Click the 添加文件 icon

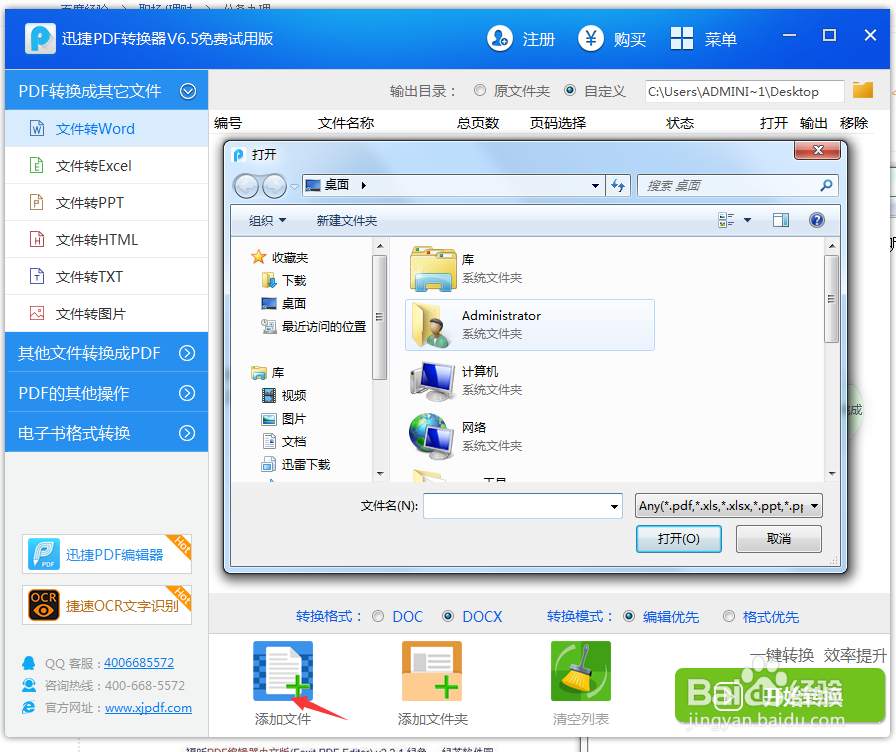click(x=283, y=671)
